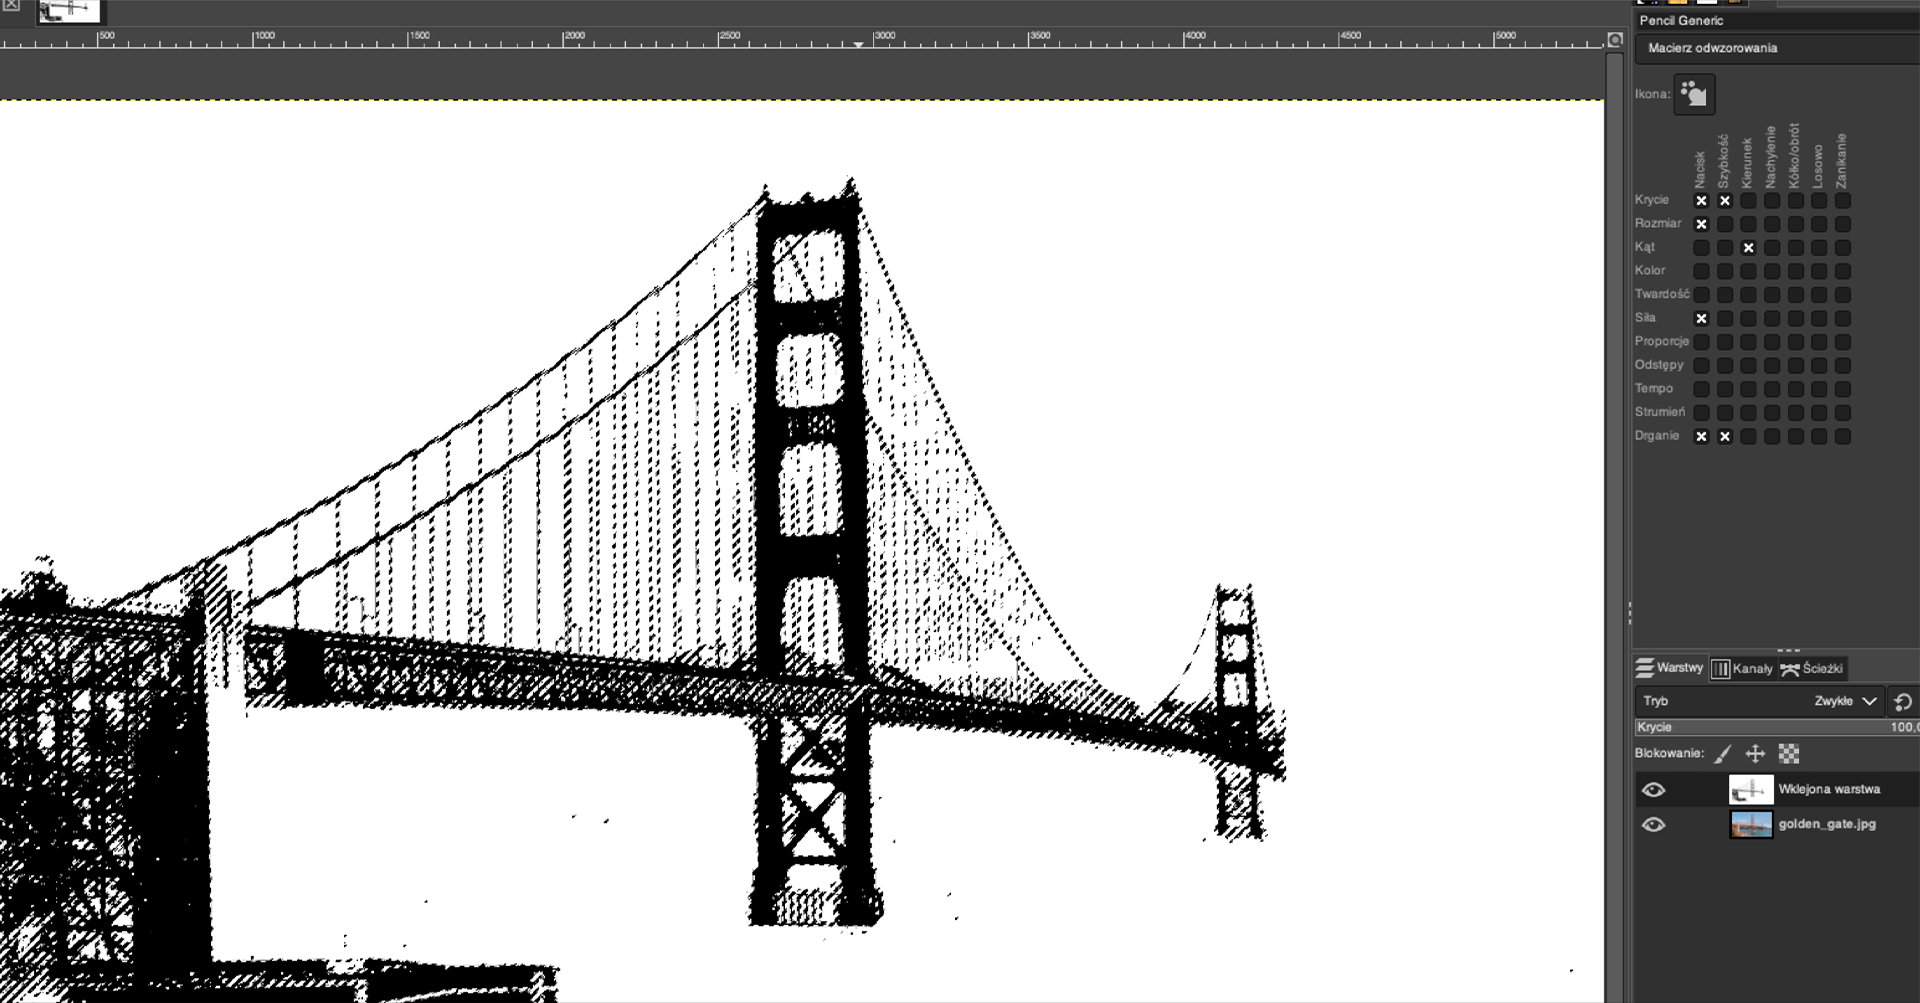Switch to the Ścieżki tab
Screen dimensions: 1920x1003
(x=1812, y=668)
